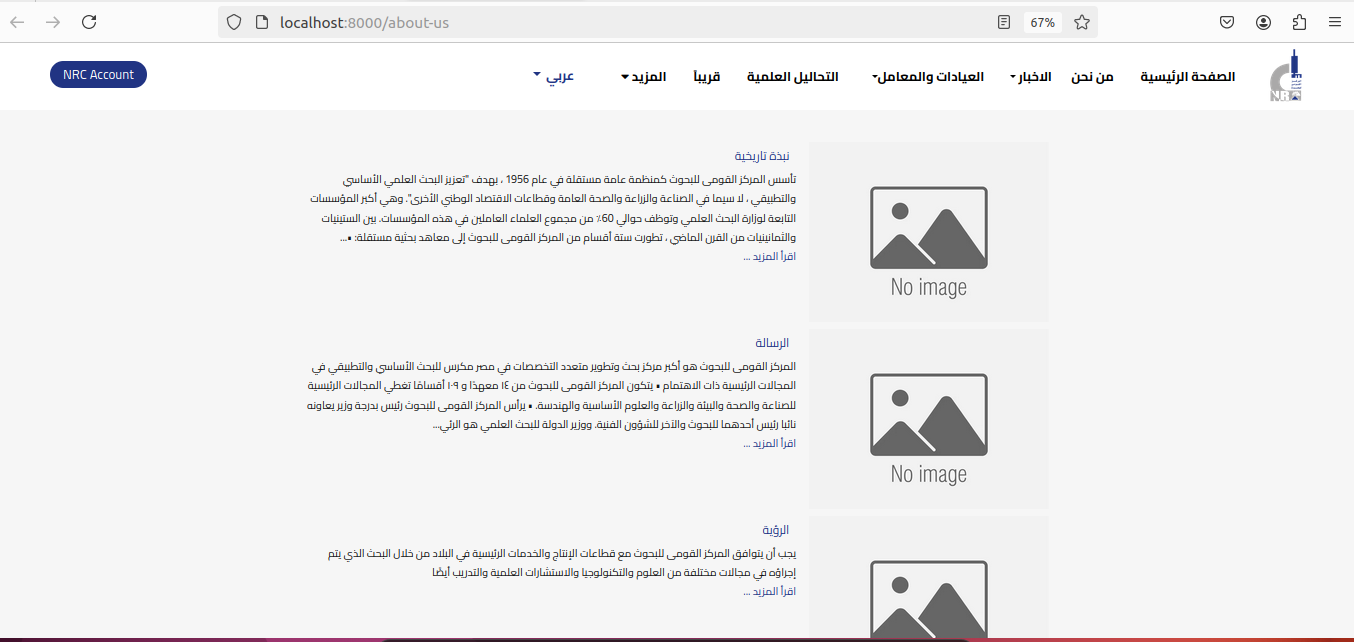This screenshot has width=1354, height=642.
Task: Click the Pocket save icon
Action: coord(1227,22)
